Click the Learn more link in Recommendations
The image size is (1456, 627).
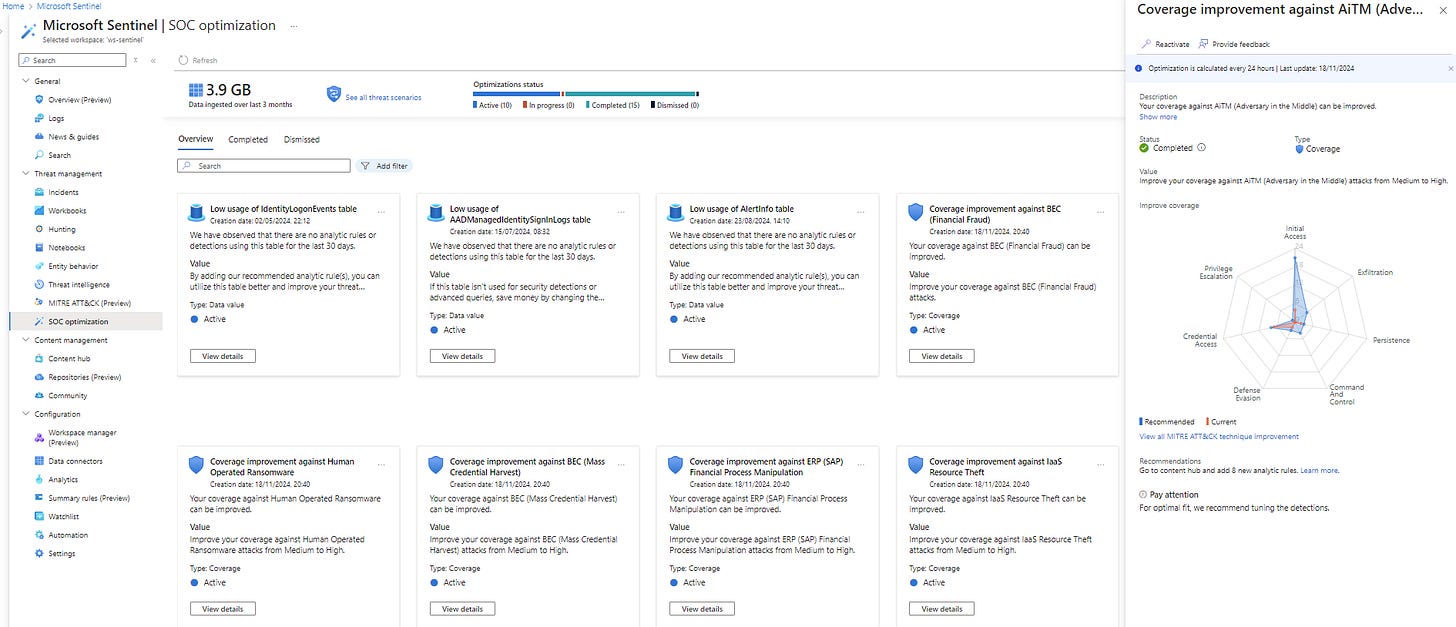1319,470
